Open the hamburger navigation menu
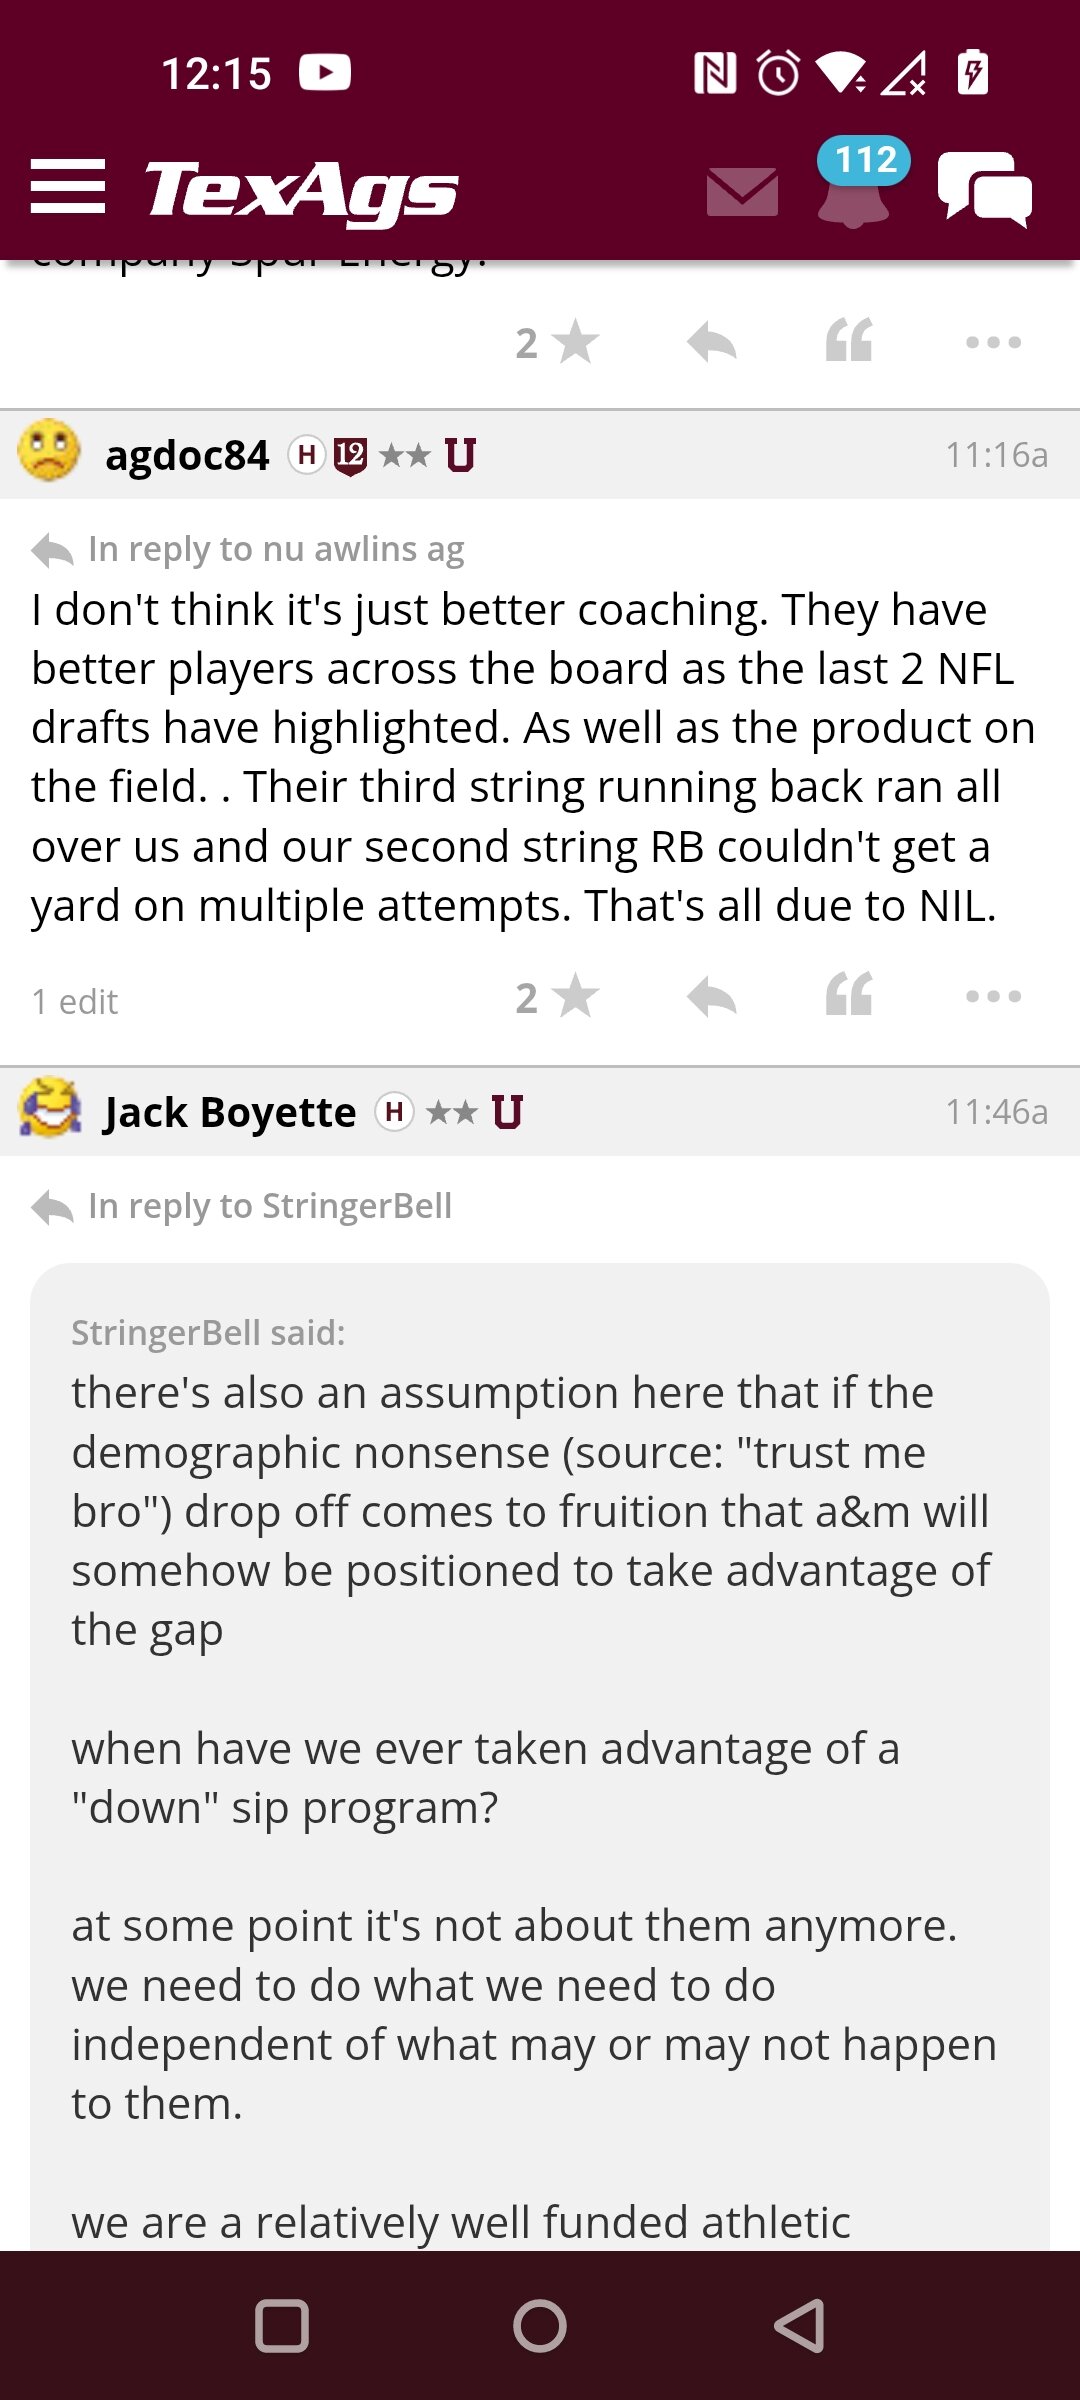The width and height of the screenshot is (1080, 2400). point(67,187)
